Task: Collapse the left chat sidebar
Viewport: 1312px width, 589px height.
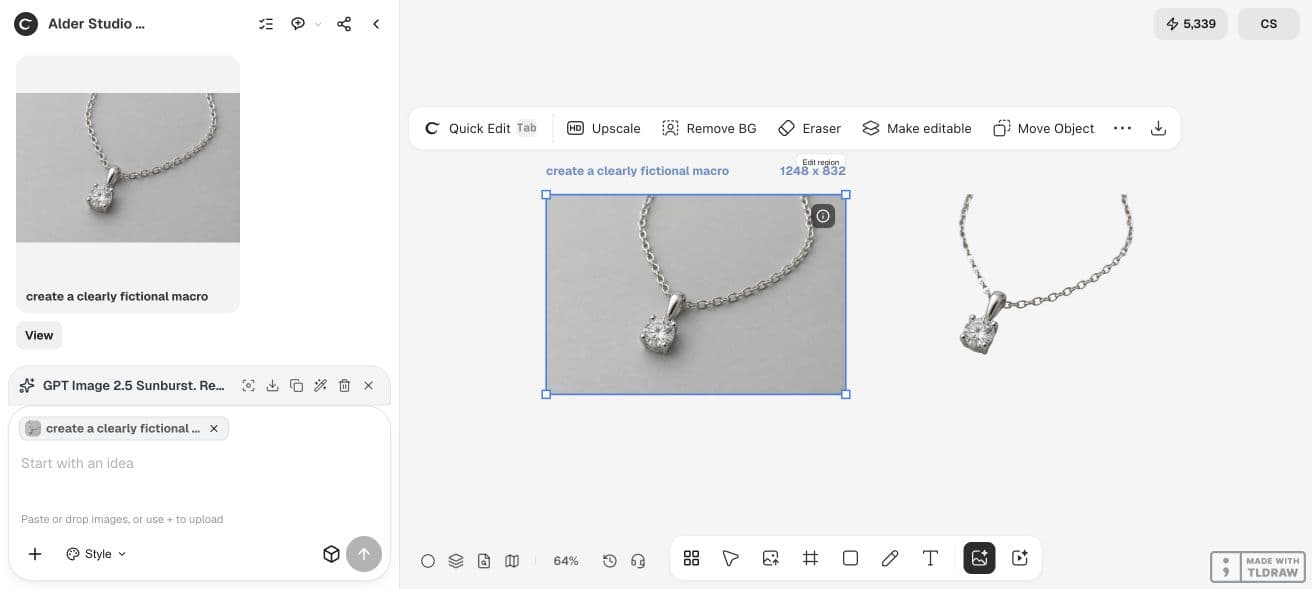Action: click(376, 24)
